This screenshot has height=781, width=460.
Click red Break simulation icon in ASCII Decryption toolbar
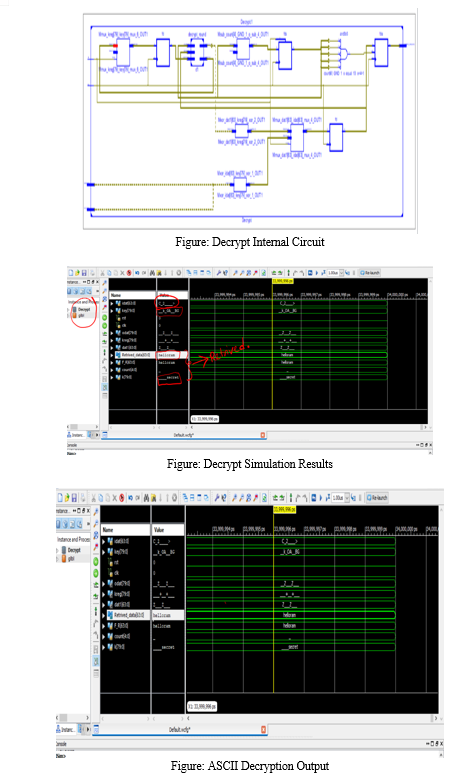pyautogui.click(x=121, y=498)
